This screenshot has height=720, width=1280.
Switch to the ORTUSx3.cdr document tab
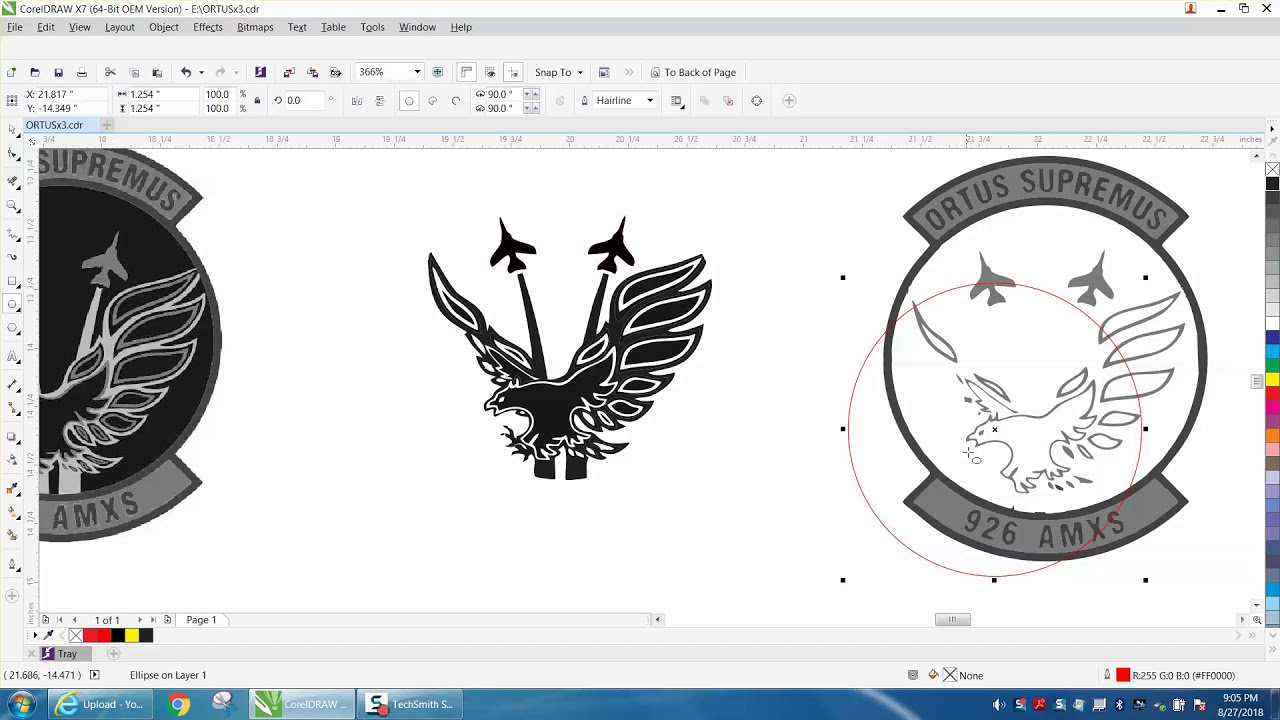[x=54, y=125]
